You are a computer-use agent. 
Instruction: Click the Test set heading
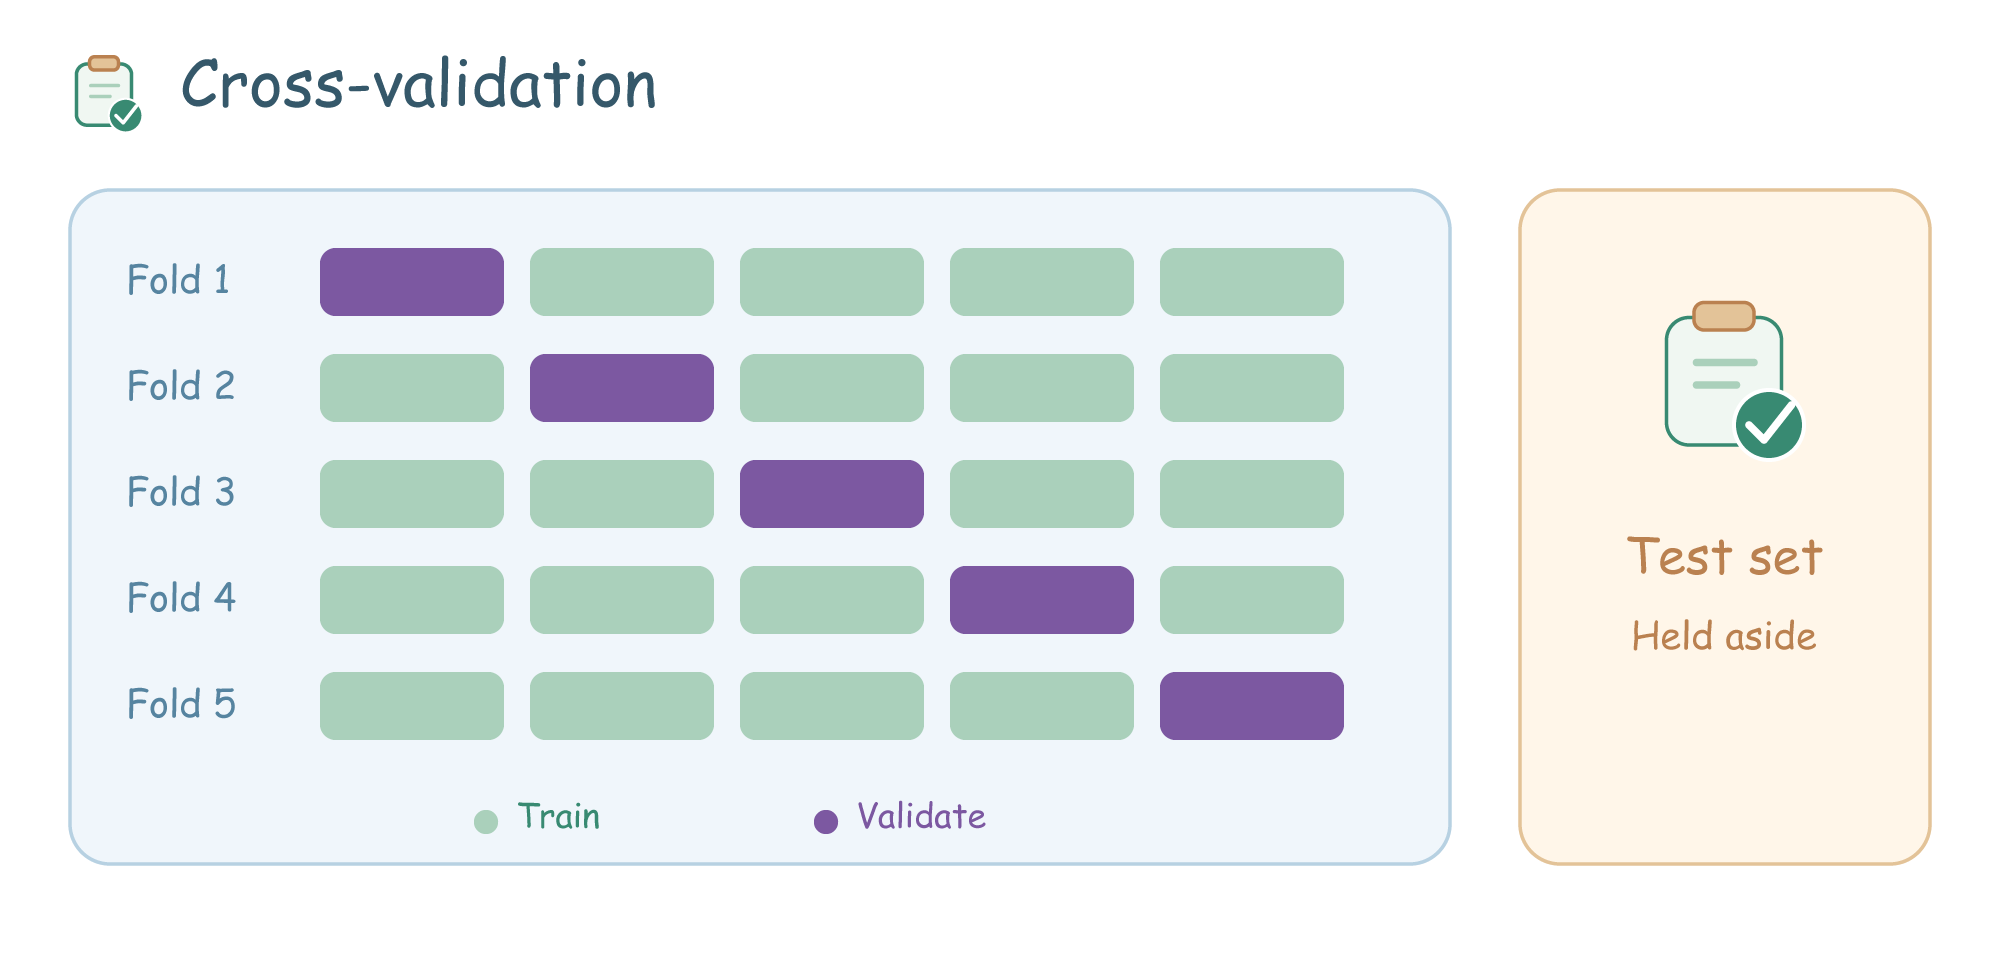pyautogui.click(x=1725, y=557)
